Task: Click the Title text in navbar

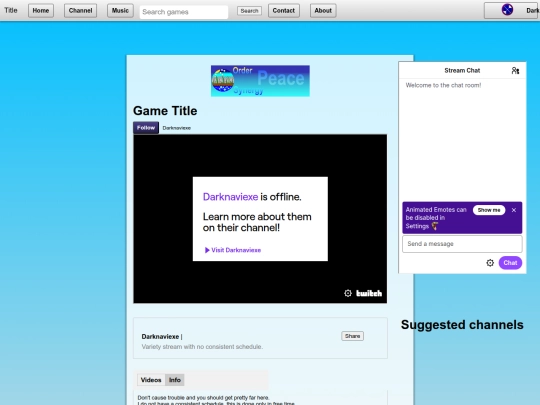Action: [11, 10]
